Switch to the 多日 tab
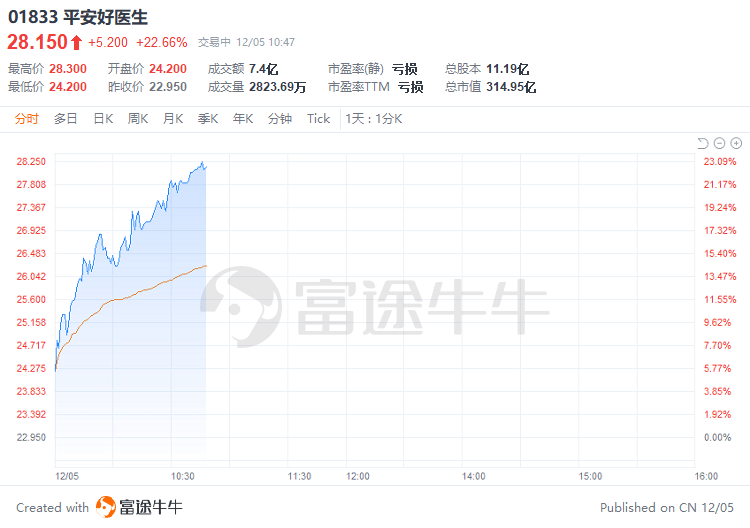Screen dimensions: 750x528 [x=66, y=119]
